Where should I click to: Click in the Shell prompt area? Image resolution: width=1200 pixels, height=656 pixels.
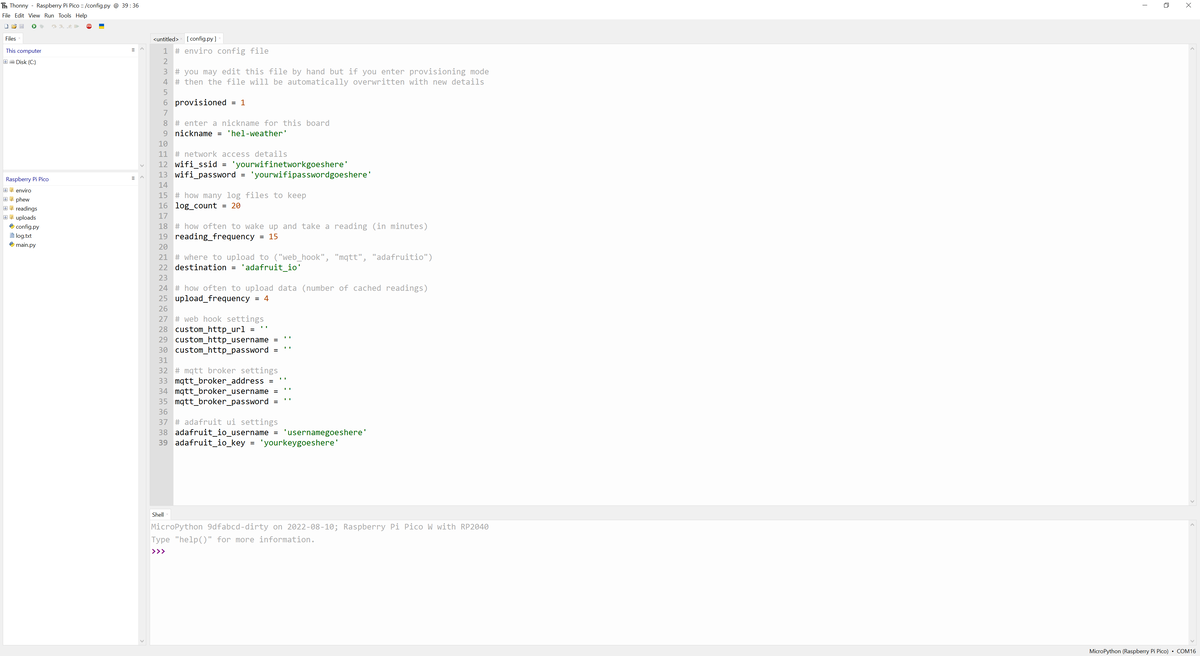[x=200, y=549]
